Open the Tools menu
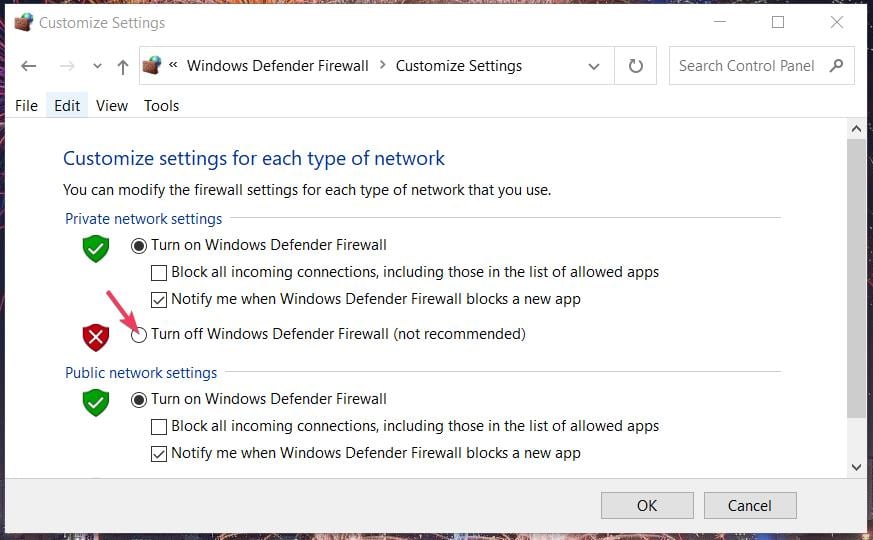The width and height of the screenshot is (873, 540). 161,105
